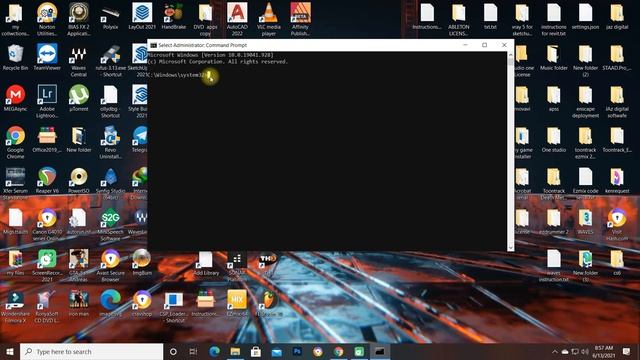Open Affinity Publisher desktop shortcut
This screenshot has width=640, height=360.
300,19
